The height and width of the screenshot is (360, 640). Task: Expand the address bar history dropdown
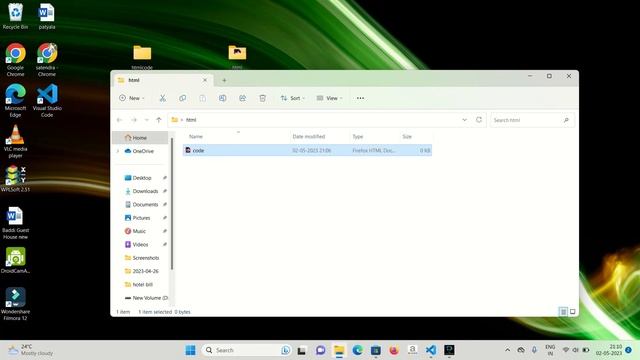pyautogui.click(x=464, y=120)
